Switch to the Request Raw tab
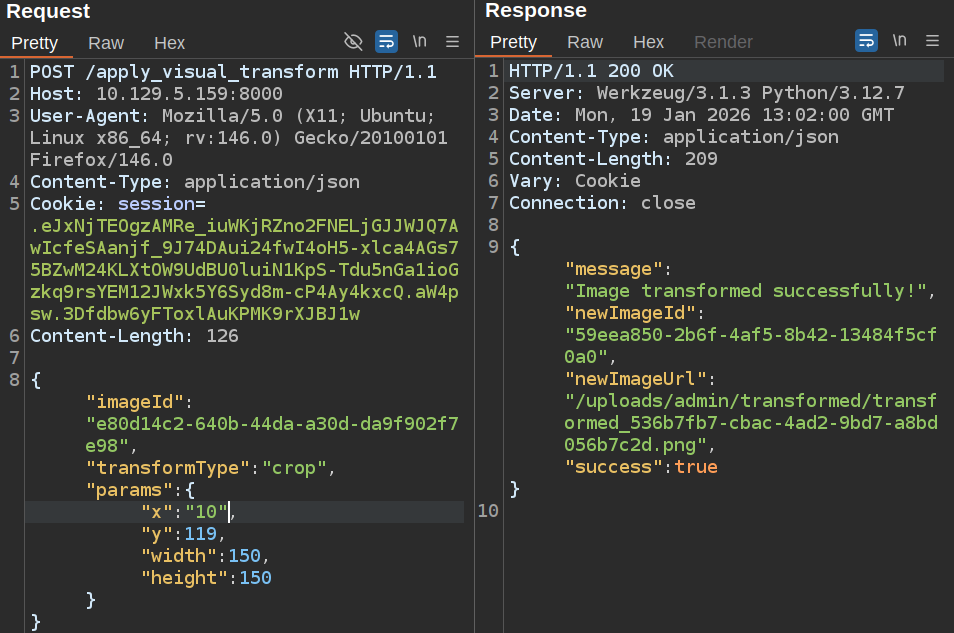 (x=106, y=42)
